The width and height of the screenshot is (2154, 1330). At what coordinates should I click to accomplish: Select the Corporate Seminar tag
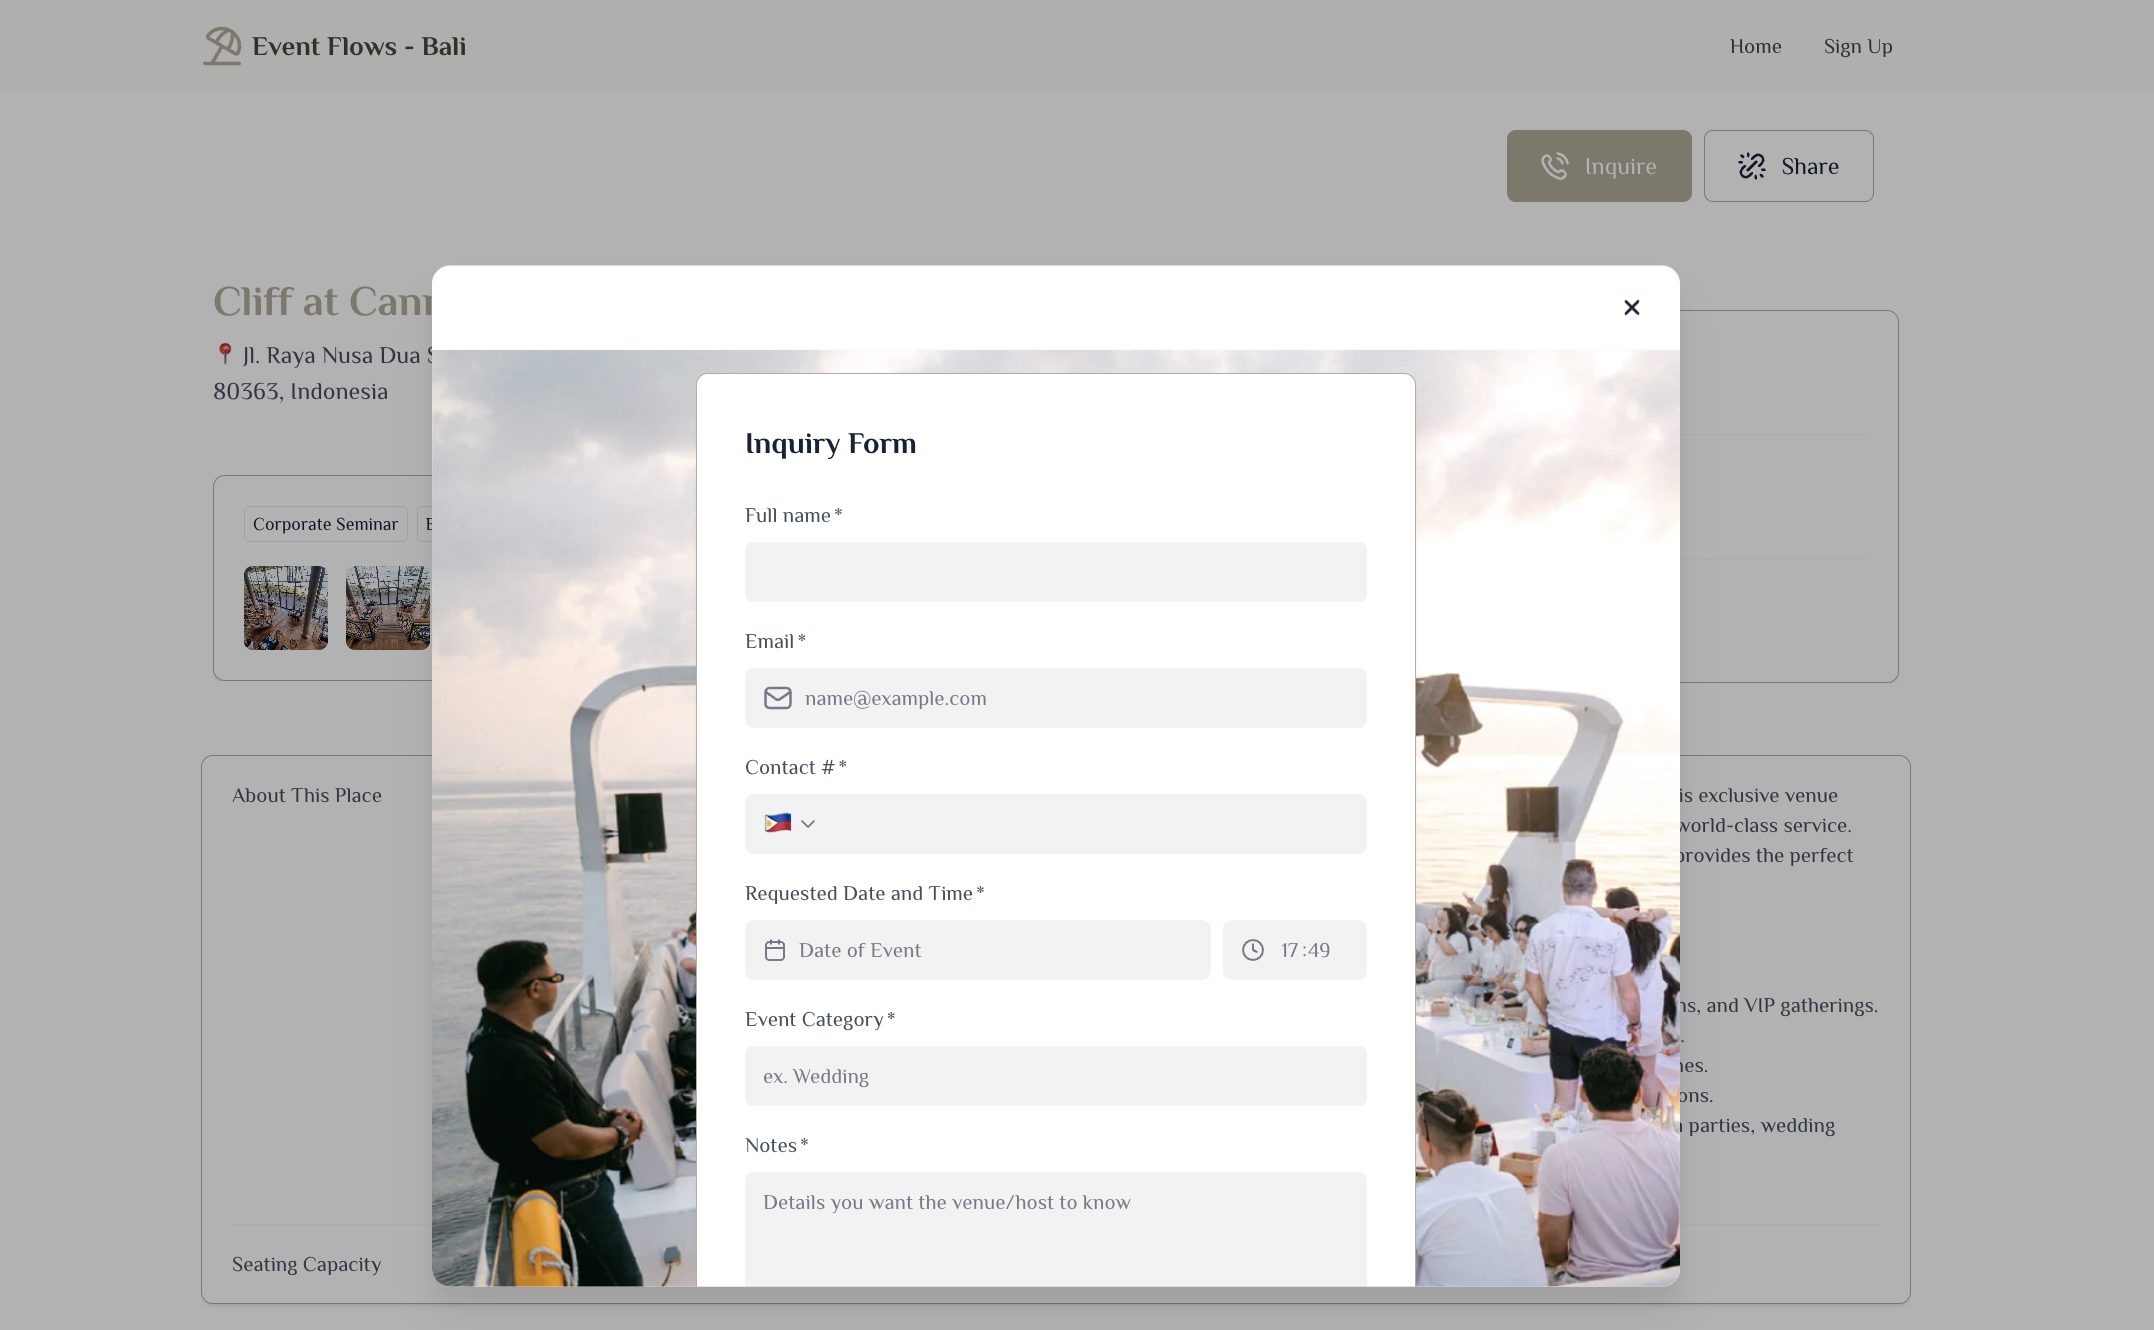325,524
